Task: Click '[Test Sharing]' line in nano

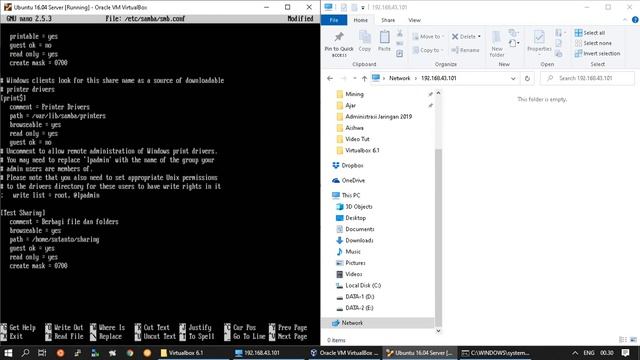Action: [x=23, y=213]
